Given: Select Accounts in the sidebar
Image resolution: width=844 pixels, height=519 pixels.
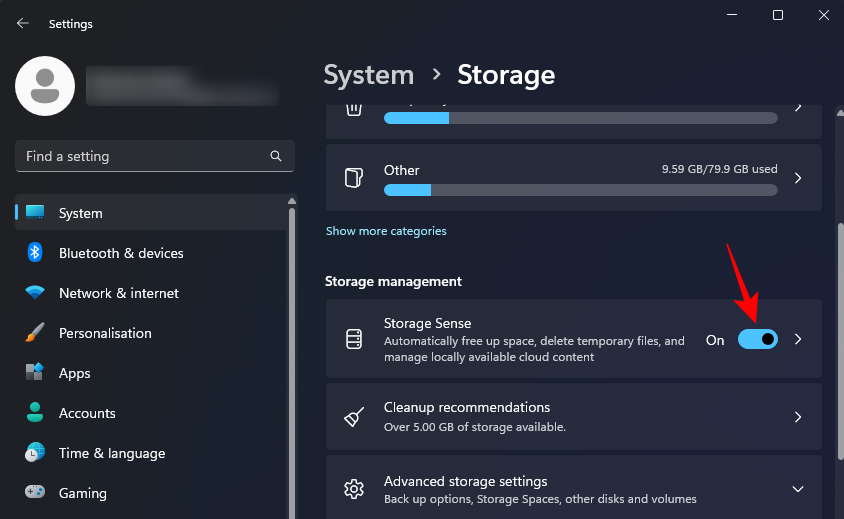Looking at the screenshot, I should click(x=87, y=413).
